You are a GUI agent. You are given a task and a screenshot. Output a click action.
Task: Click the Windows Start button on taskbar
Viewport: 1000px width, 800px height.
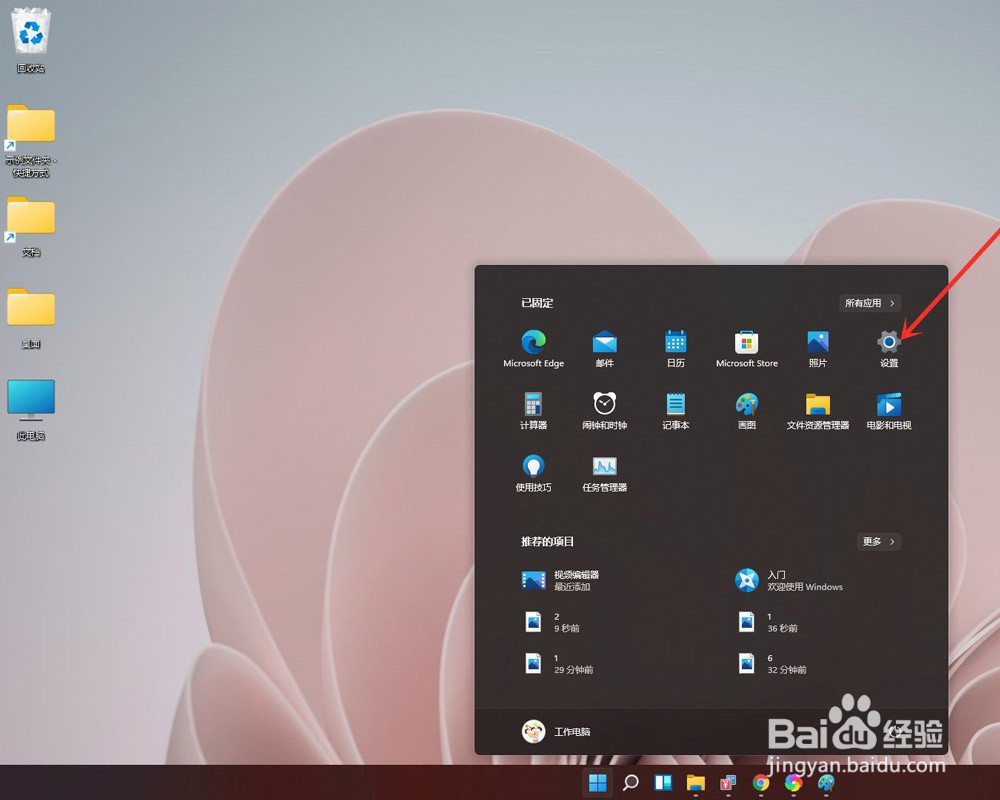598,782
